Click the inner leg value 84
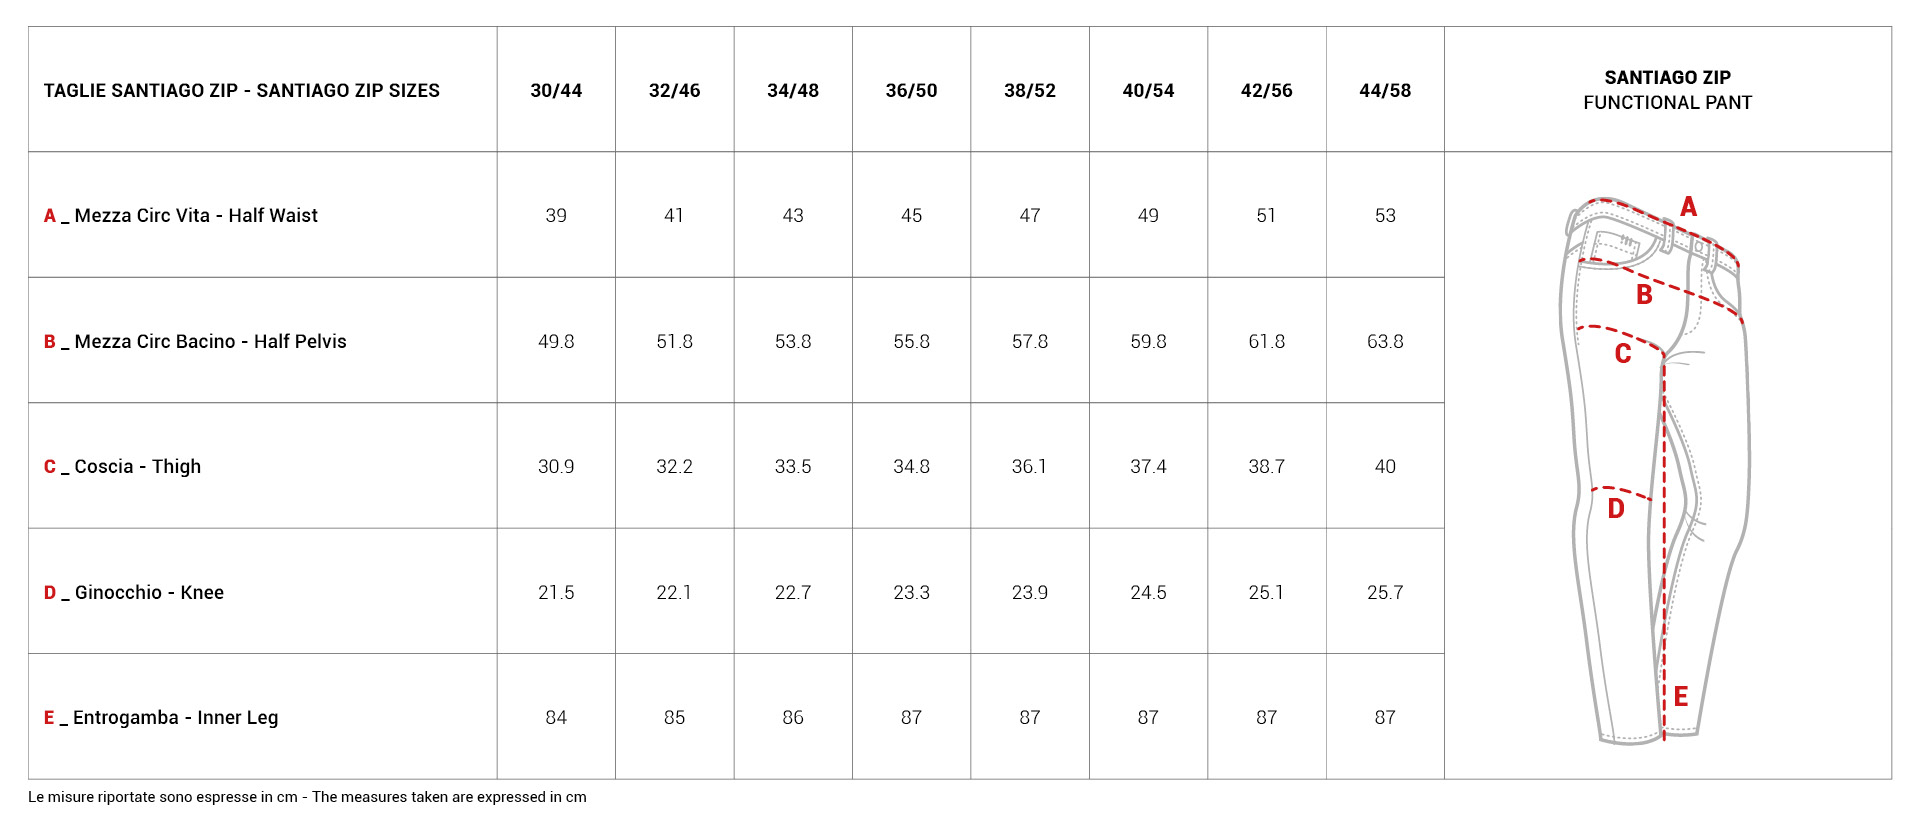This screenshot has height=840, width=1920. tap(556, 717)
